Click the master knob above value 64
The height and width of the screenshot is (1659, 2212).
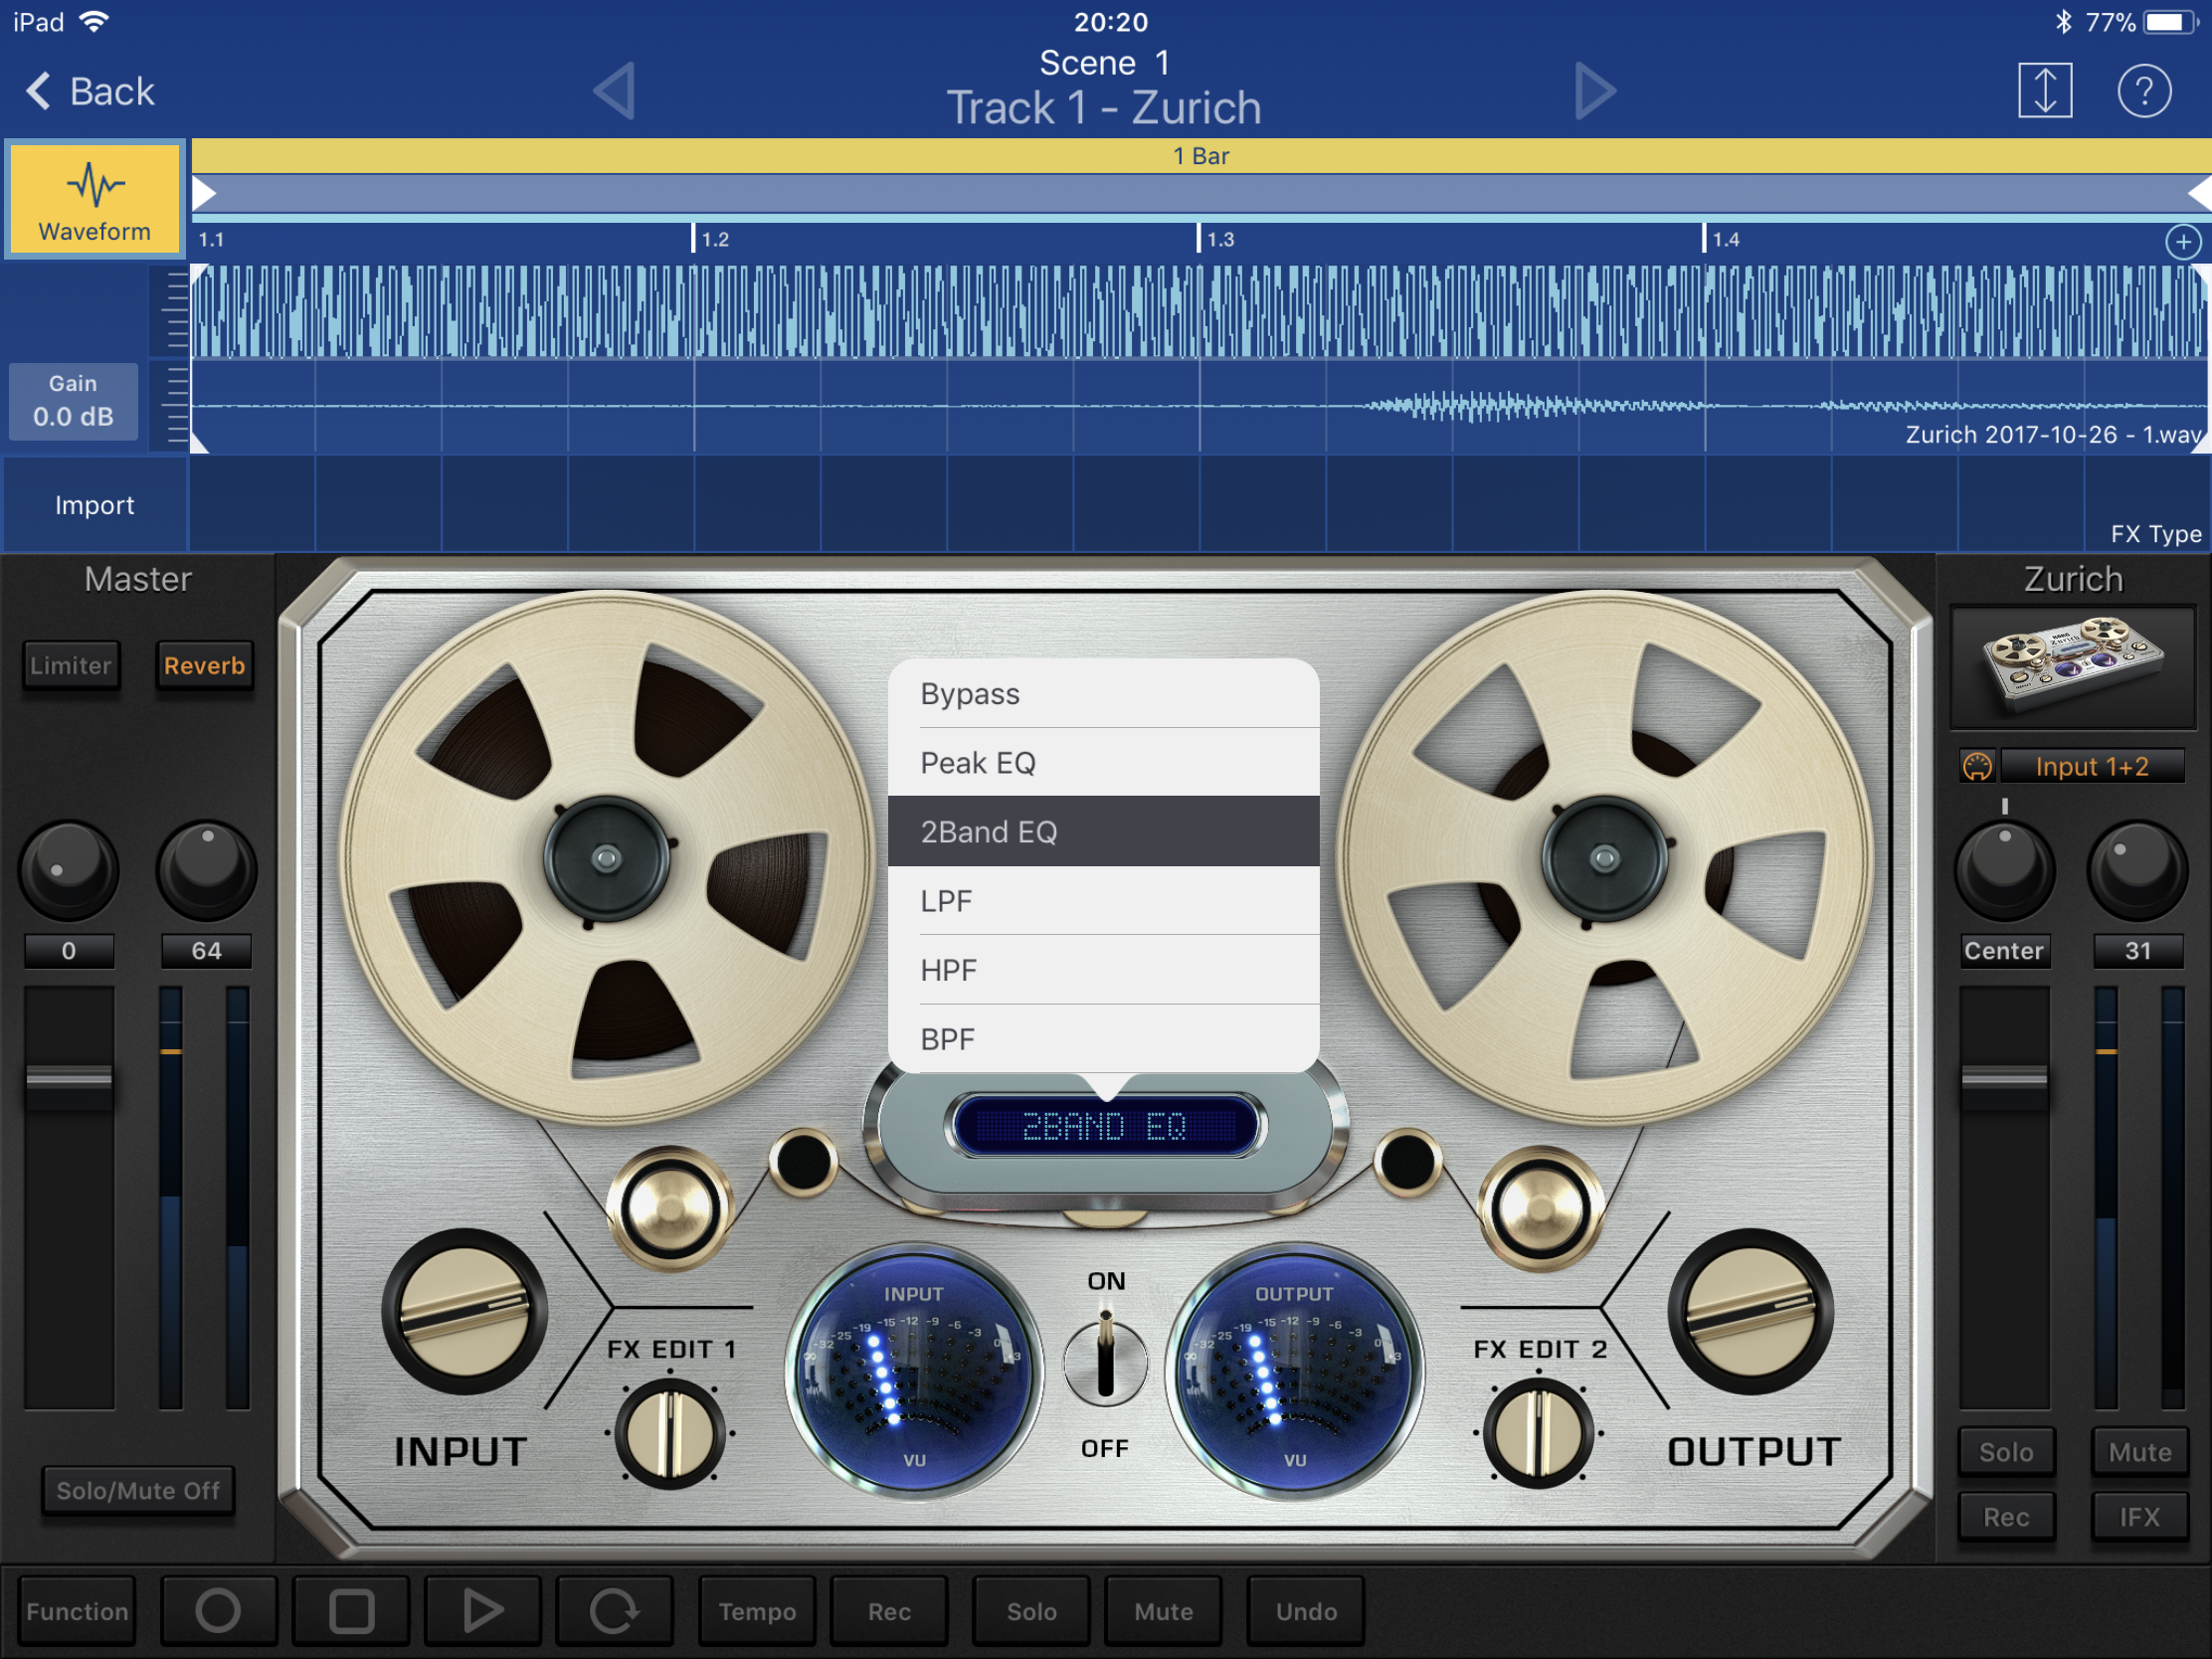[x=206, y=868]
